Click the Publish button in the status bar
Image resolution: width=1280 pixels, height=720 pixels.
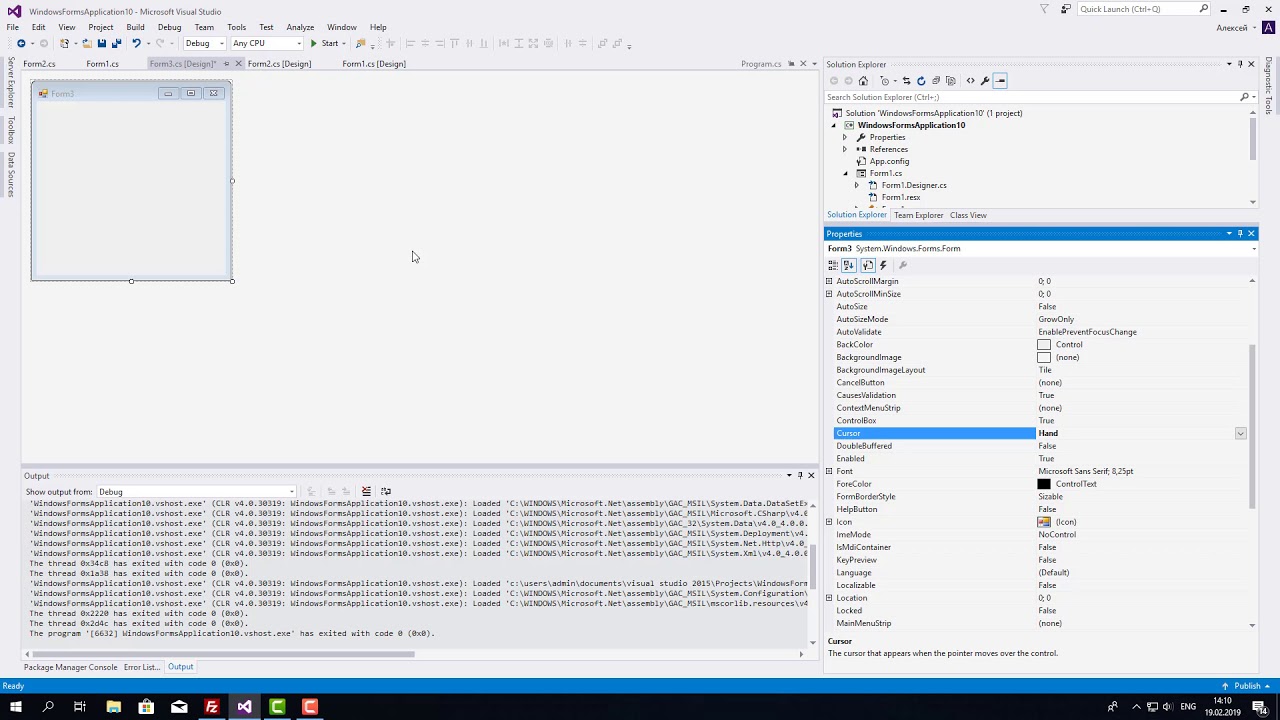tap(1247, 686)
